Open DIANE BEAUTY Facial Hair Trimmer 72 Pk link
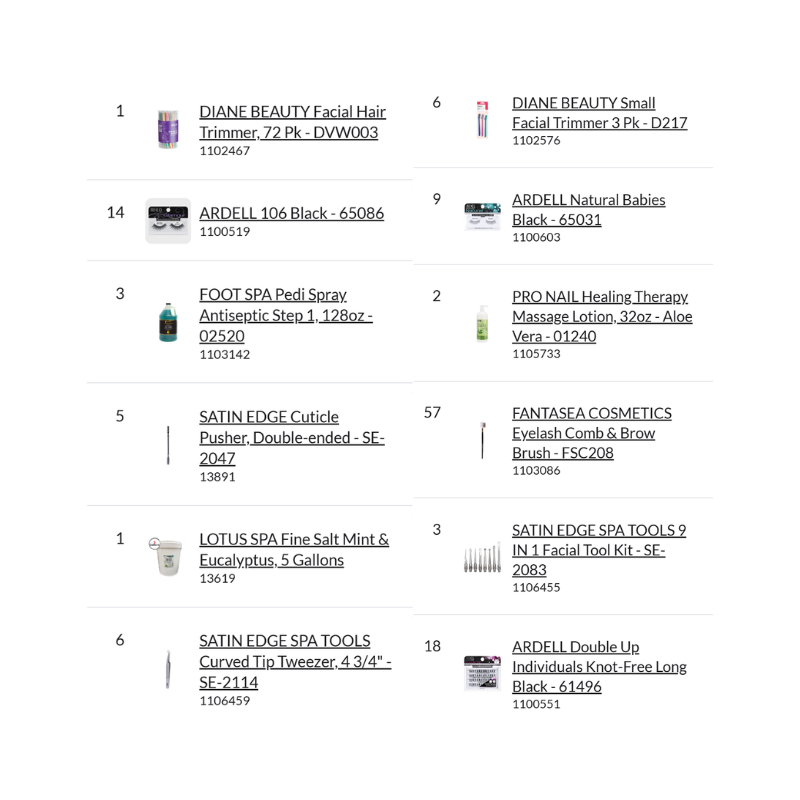 [x=292, y=122]
